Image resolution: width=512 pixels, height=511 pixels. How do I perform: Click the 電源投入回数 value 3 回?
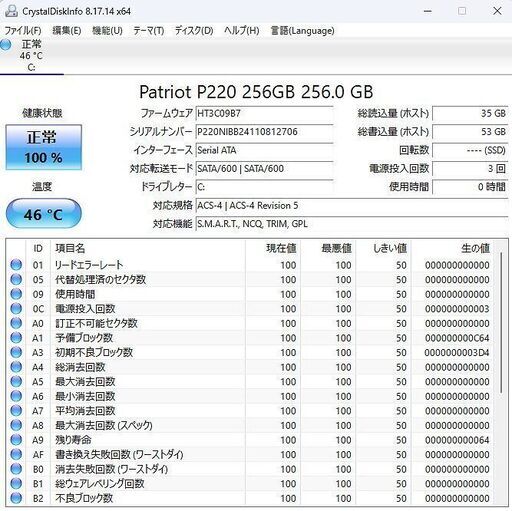(x=470, y=168)
